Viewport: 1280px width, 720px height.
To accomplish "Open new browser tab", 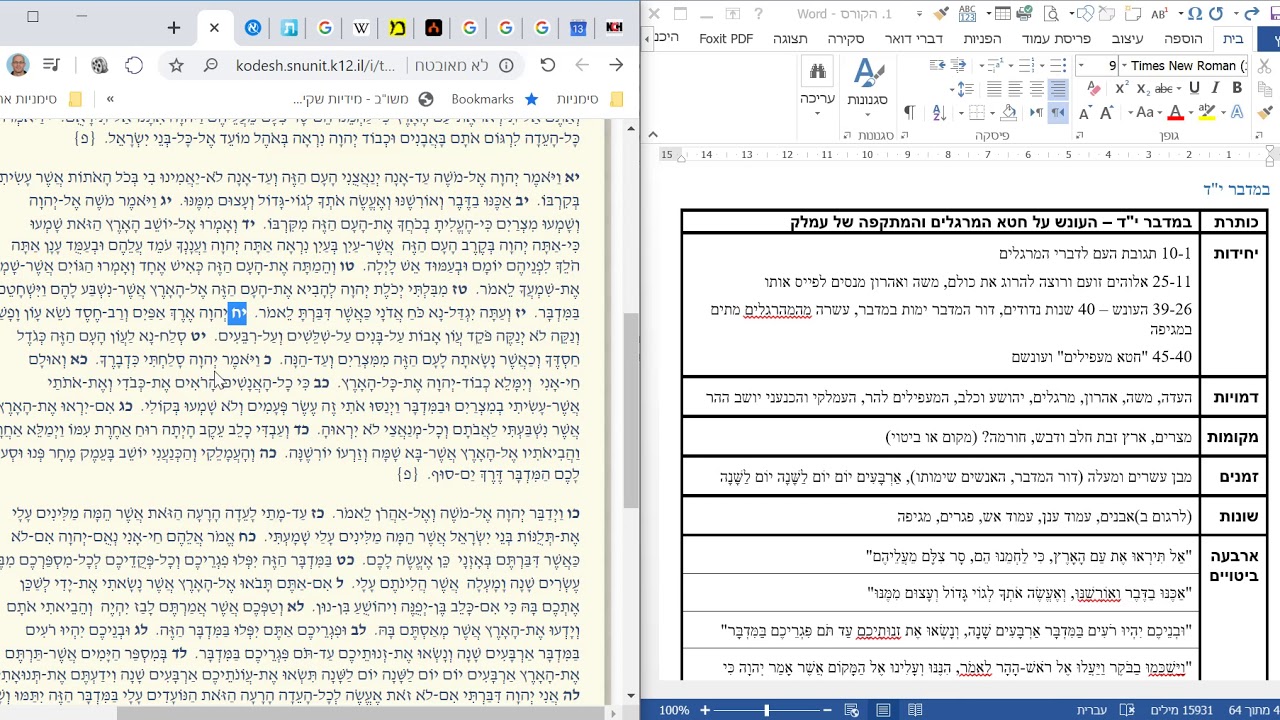I will point(173,28).
